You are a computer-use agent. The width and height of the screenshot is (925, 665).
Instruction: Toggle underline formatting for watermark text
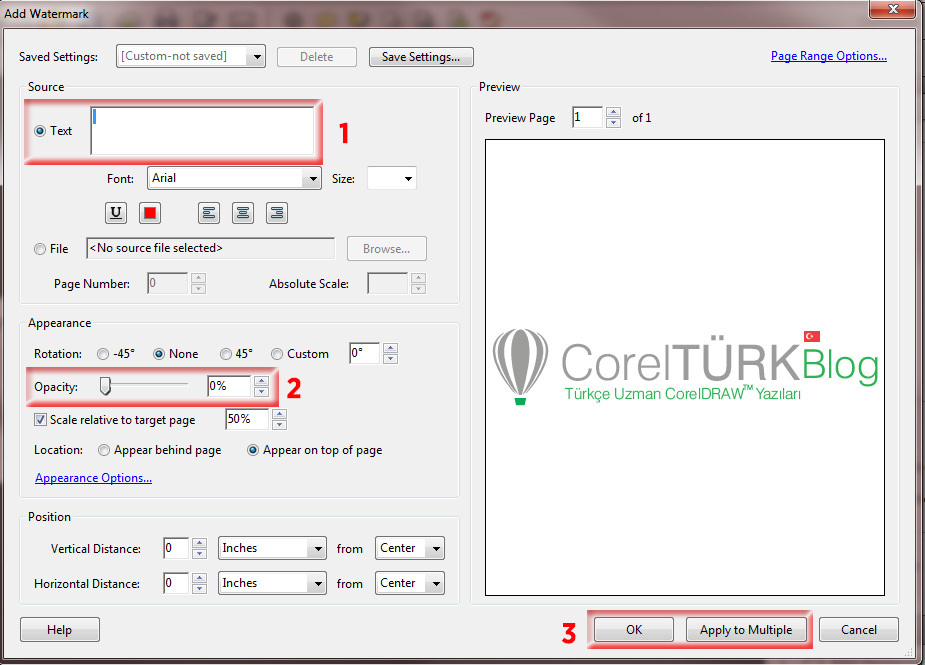tap(116, 213)
